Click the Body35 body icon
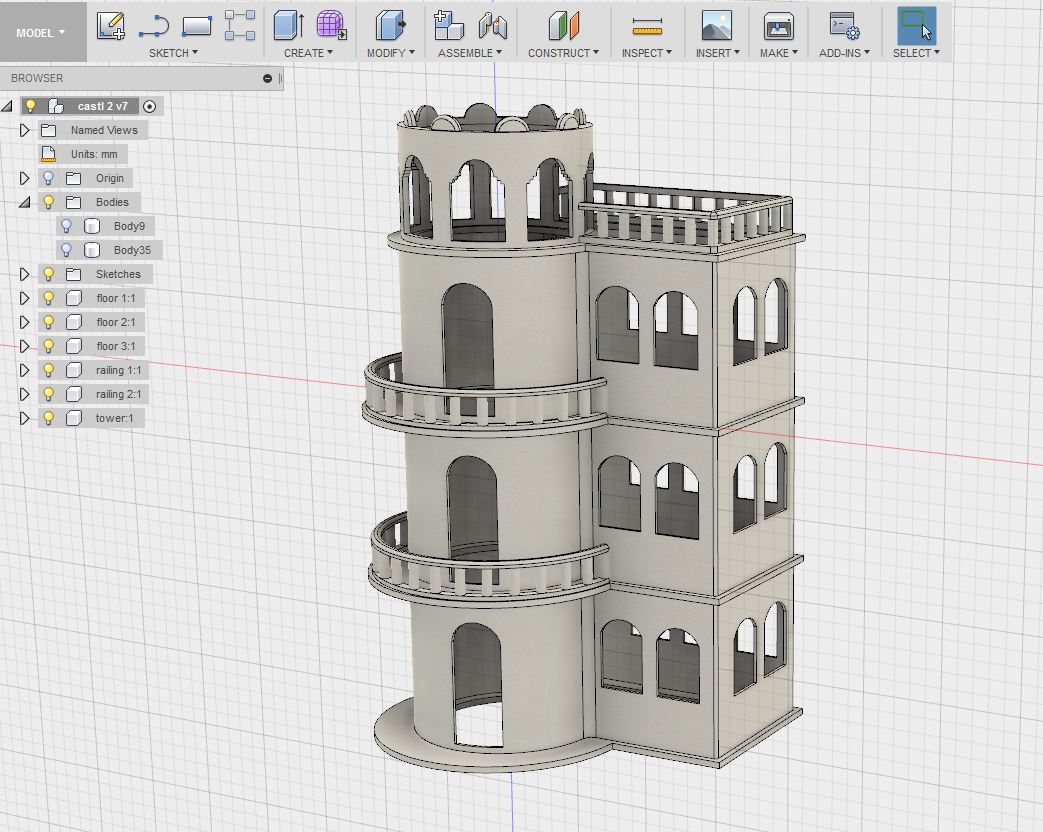 [x=92, y=250]
